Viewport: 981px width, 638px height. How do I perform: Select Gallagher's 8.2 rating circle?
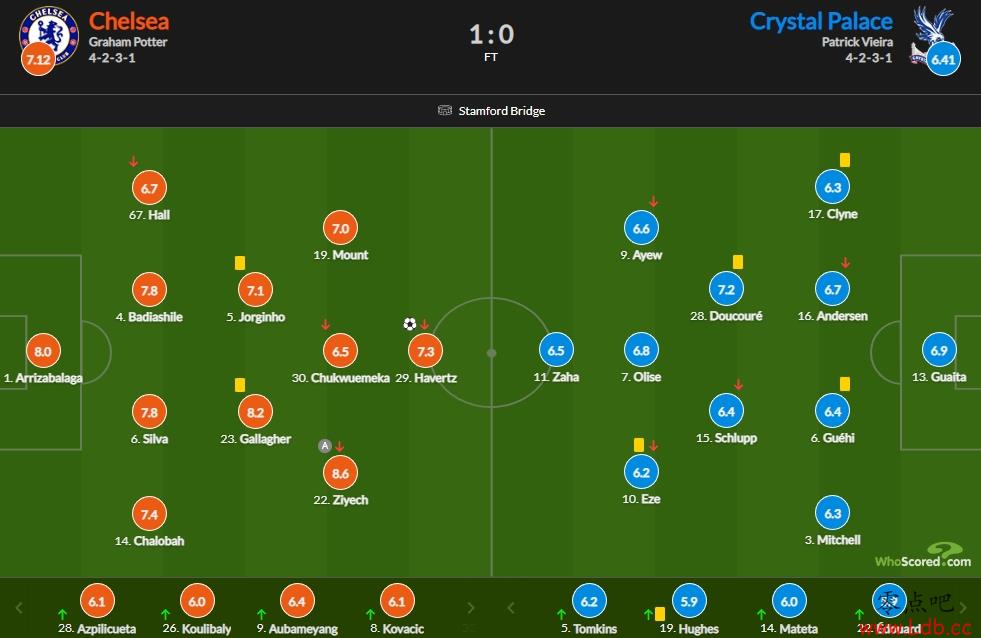[255, 412]
